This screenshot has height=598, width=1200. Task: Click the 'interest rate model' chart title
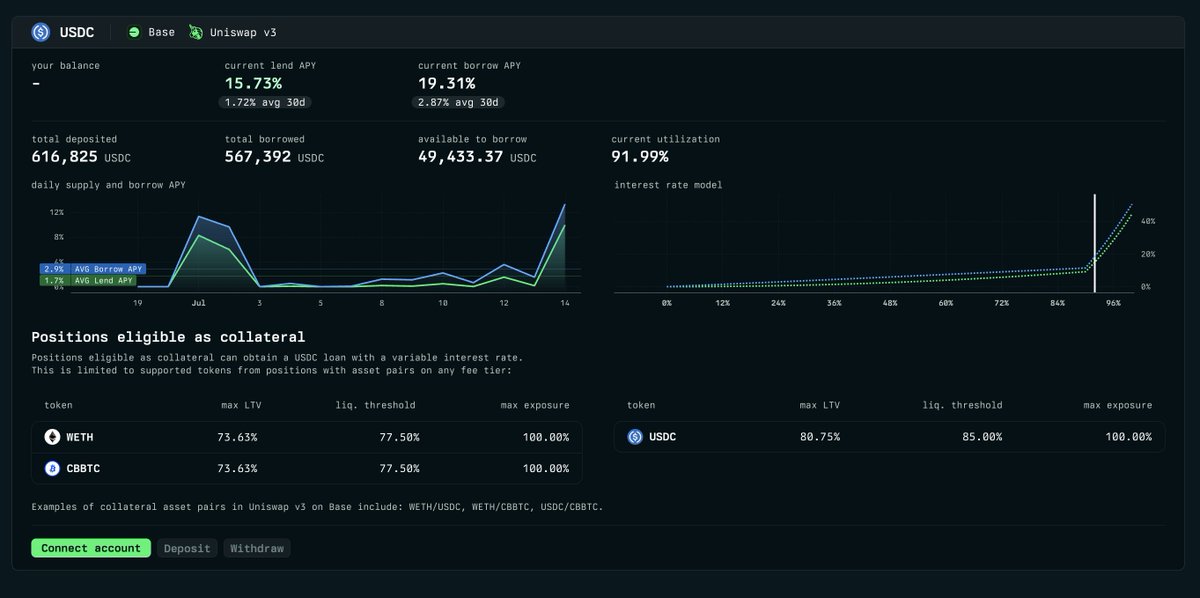click(668, 185)
